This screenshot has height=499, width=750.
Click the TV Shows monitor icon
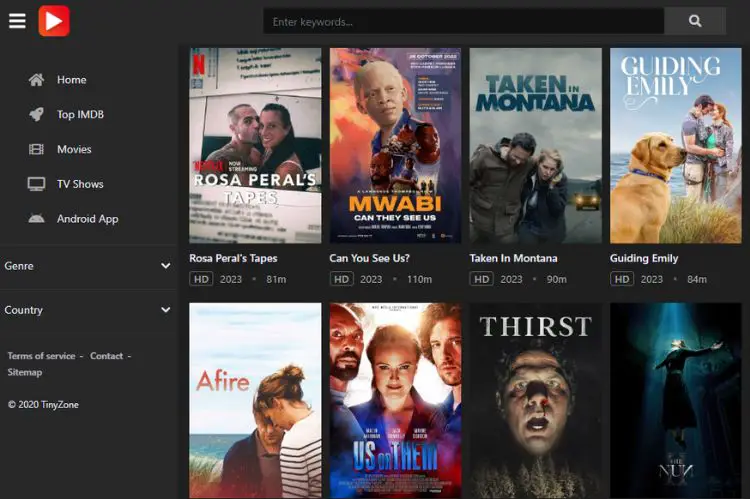tap(36, 184)
